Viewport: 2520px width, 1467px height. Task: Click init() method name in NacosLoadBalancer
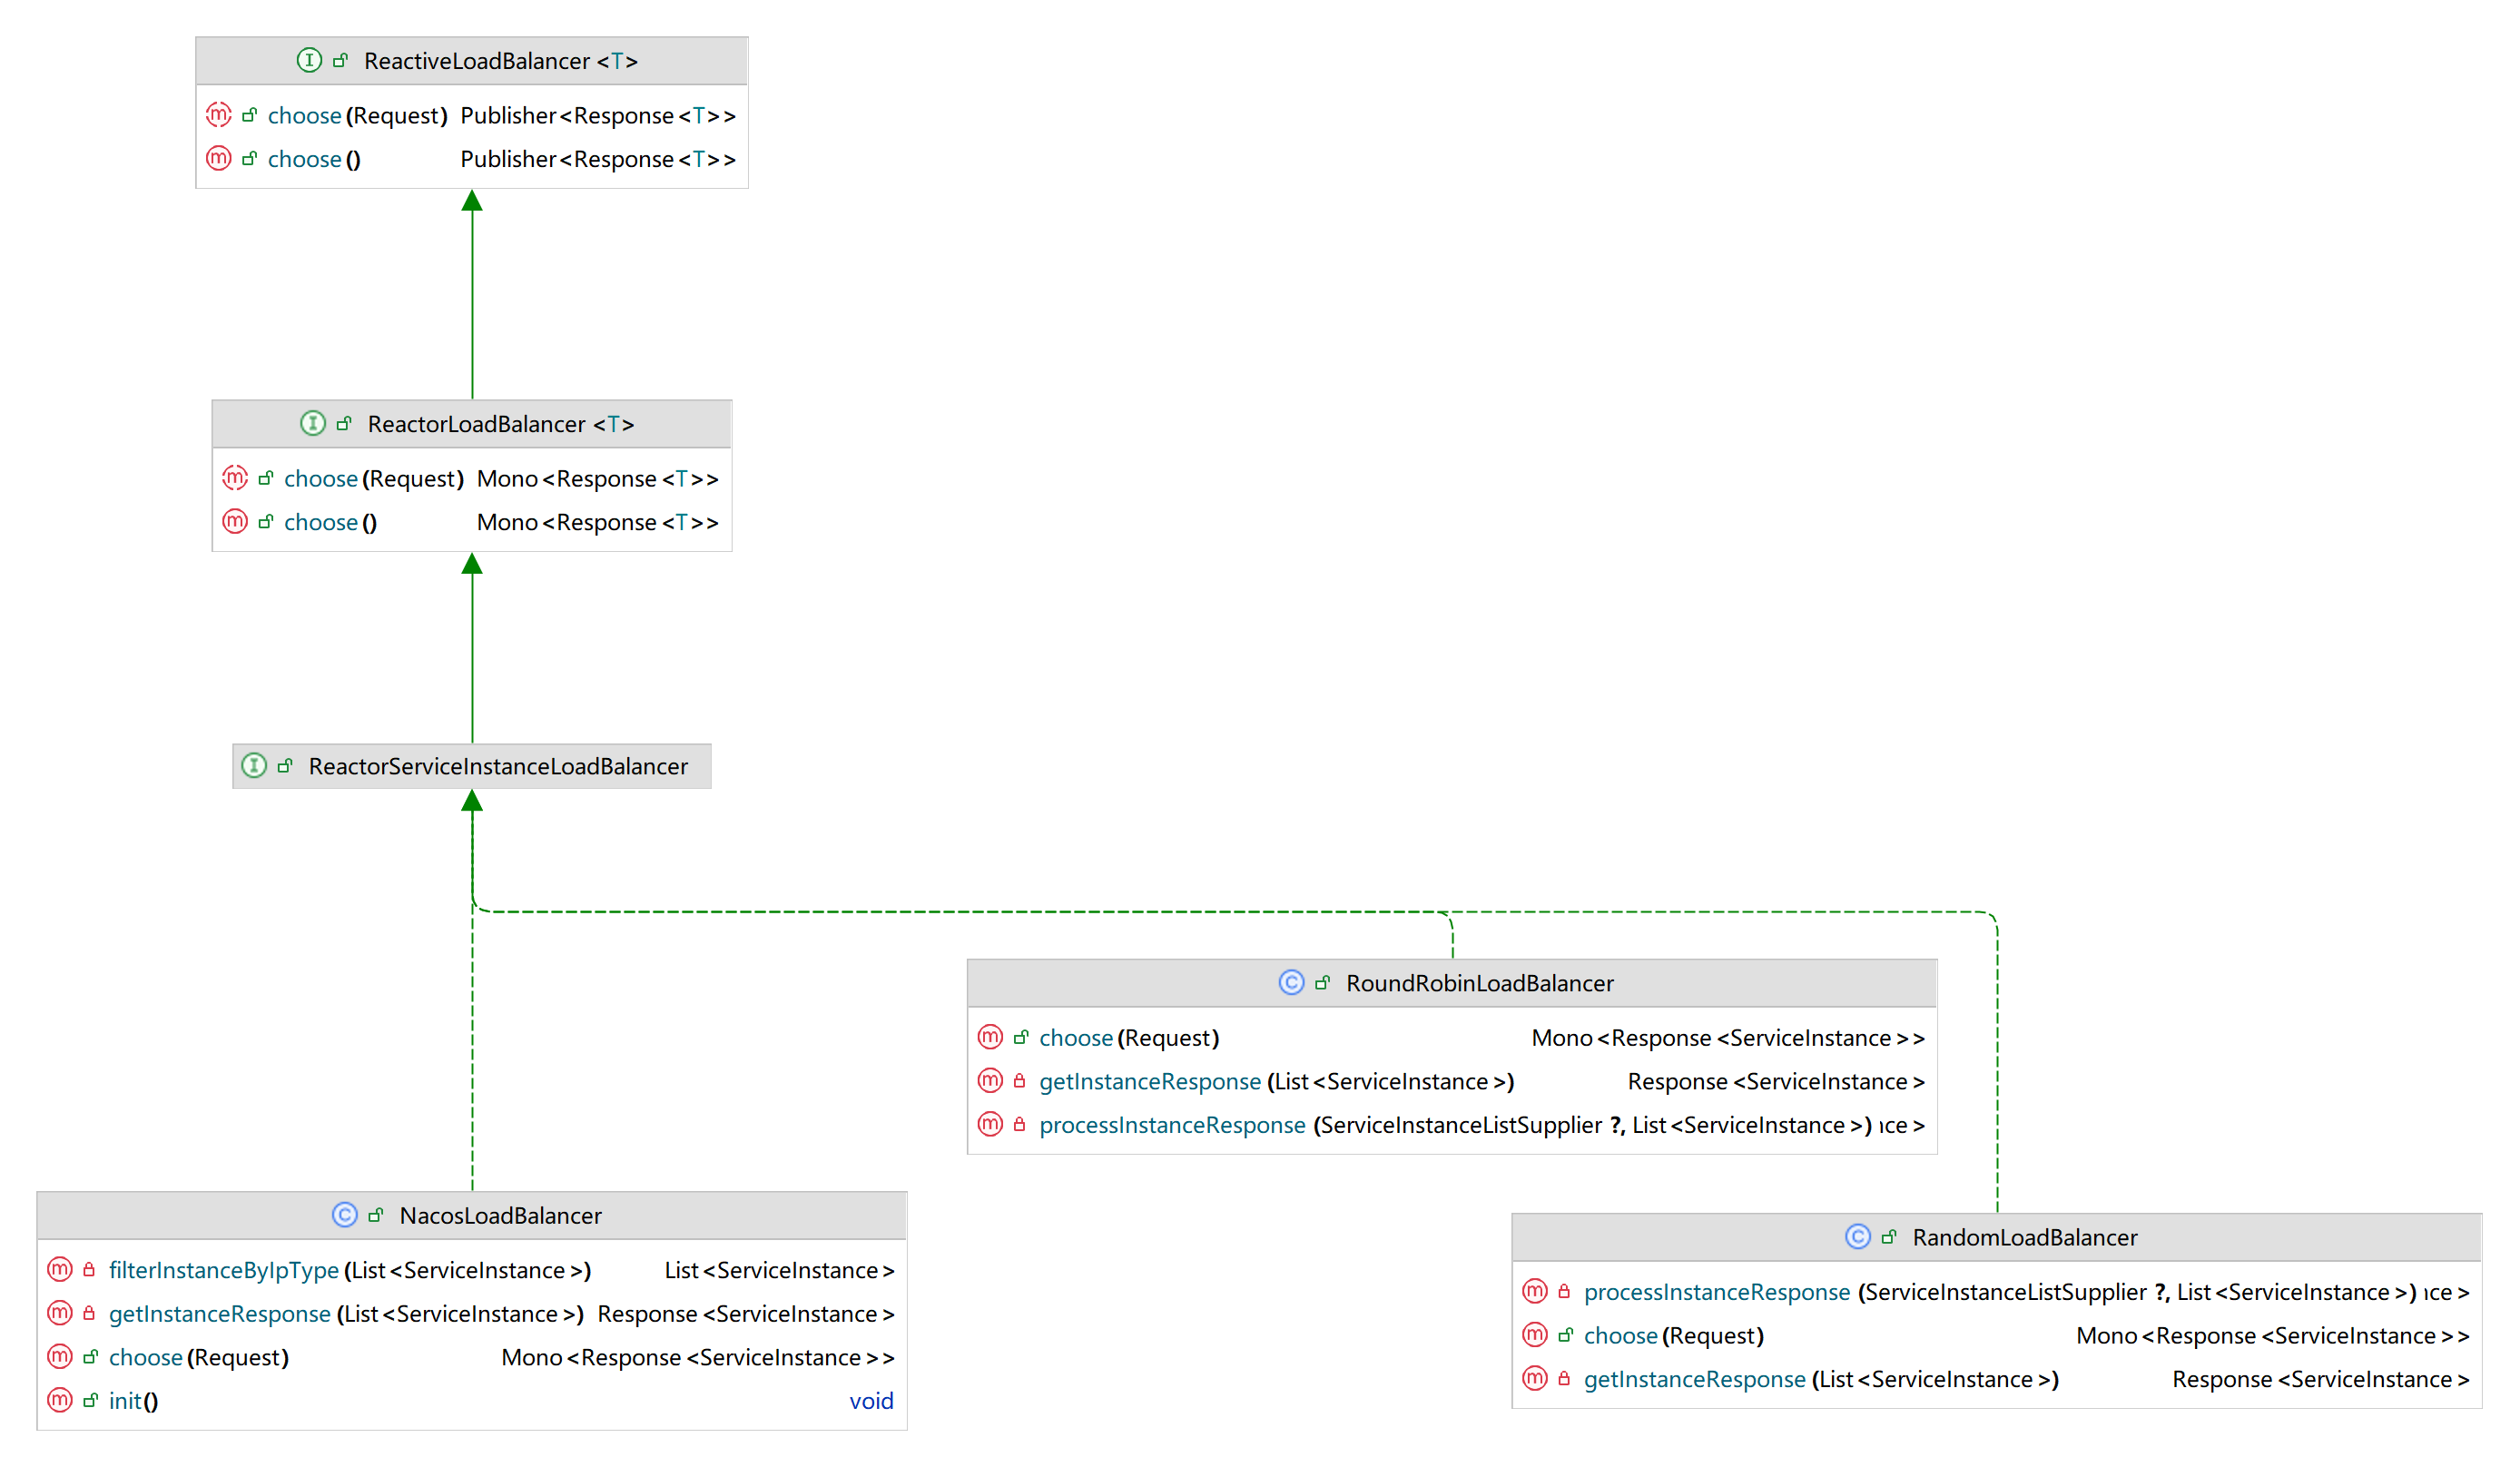pyautogui.click(x=133, y=1402)
